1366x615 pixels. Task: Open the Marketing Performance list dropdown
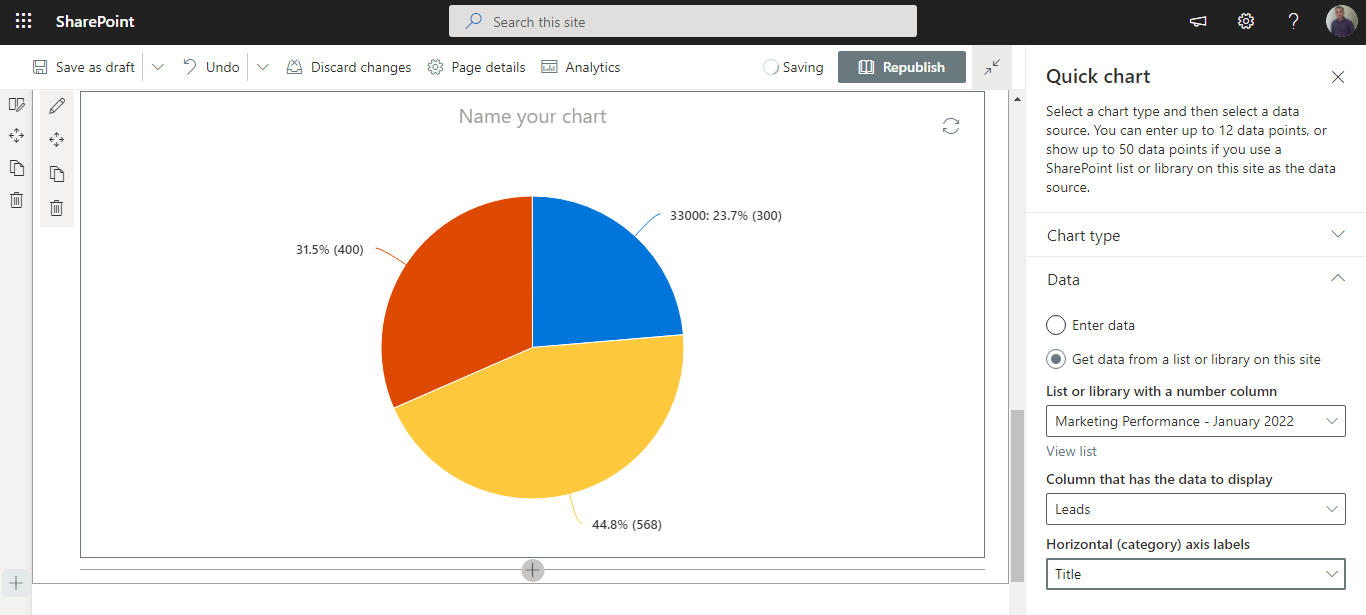pos(1195,420)
